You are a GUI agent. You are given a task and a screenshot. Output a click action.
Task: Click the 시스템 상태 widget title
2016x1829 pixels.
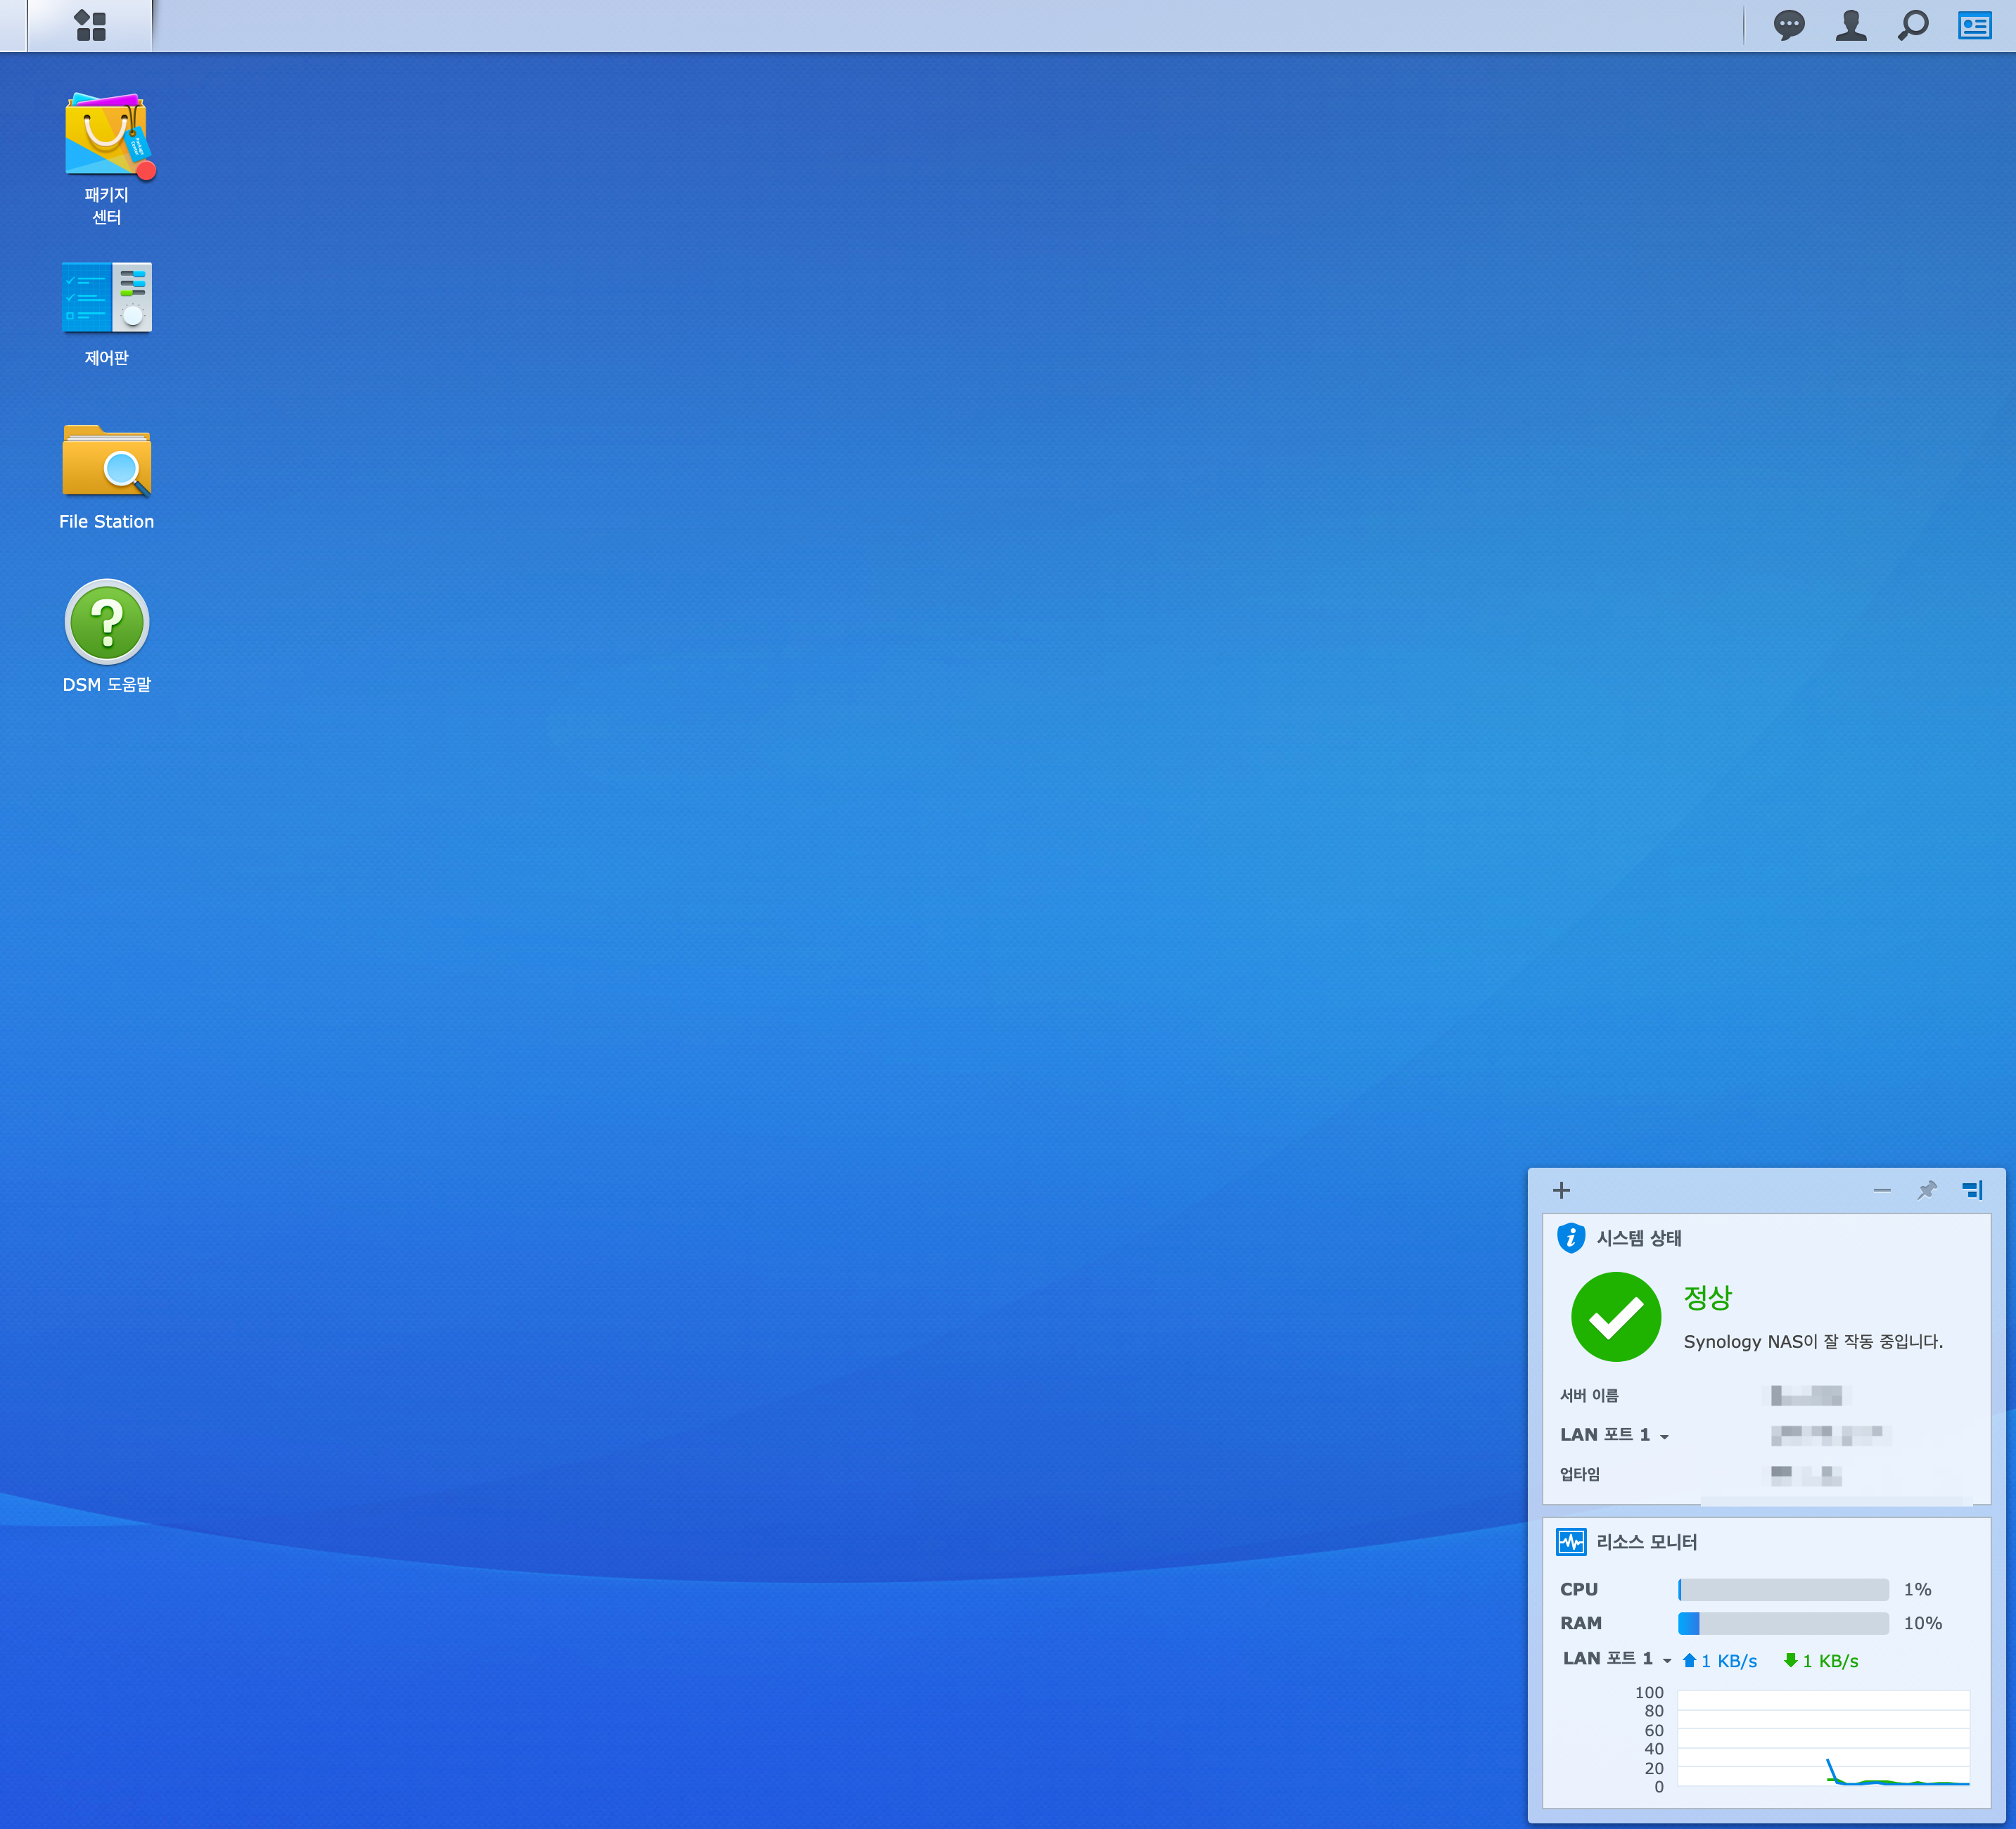pyautogui.click(x=1638, y=1238)
